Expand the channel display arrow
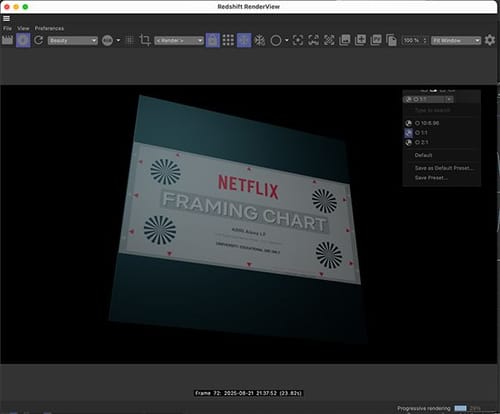Screen dimensions: 500x414 118,41
